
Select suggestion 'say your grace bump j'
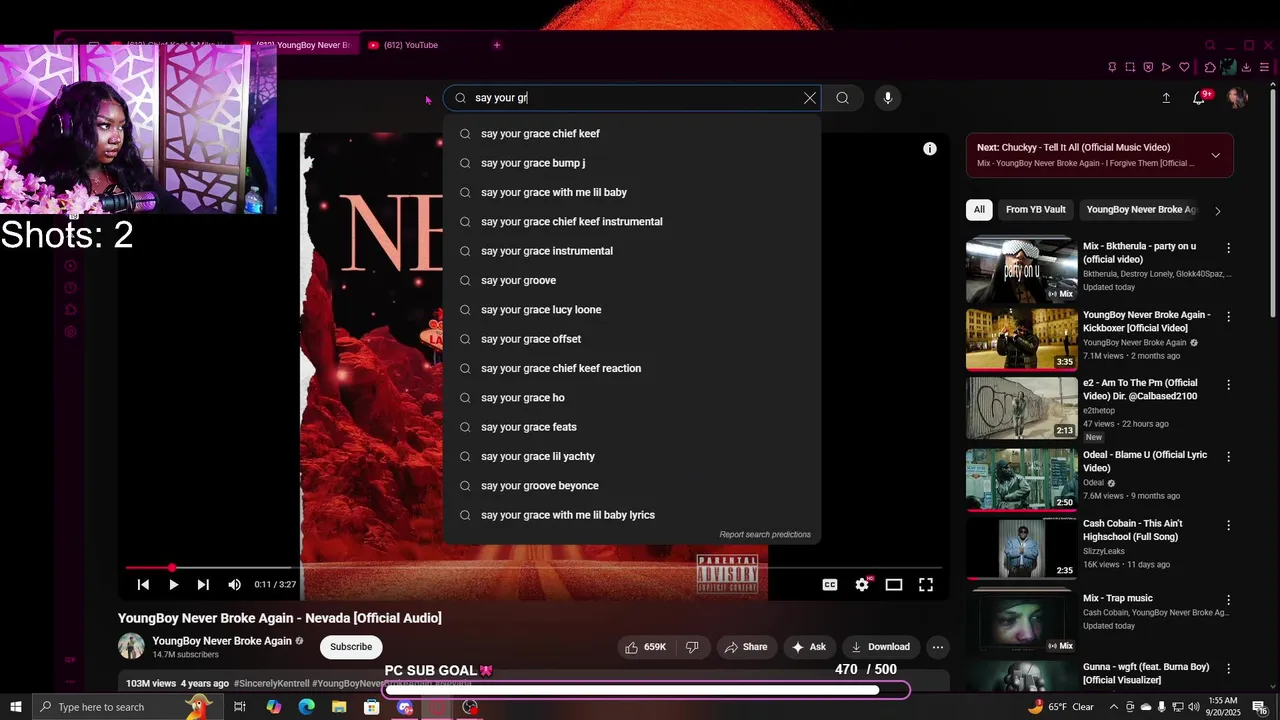632,163
